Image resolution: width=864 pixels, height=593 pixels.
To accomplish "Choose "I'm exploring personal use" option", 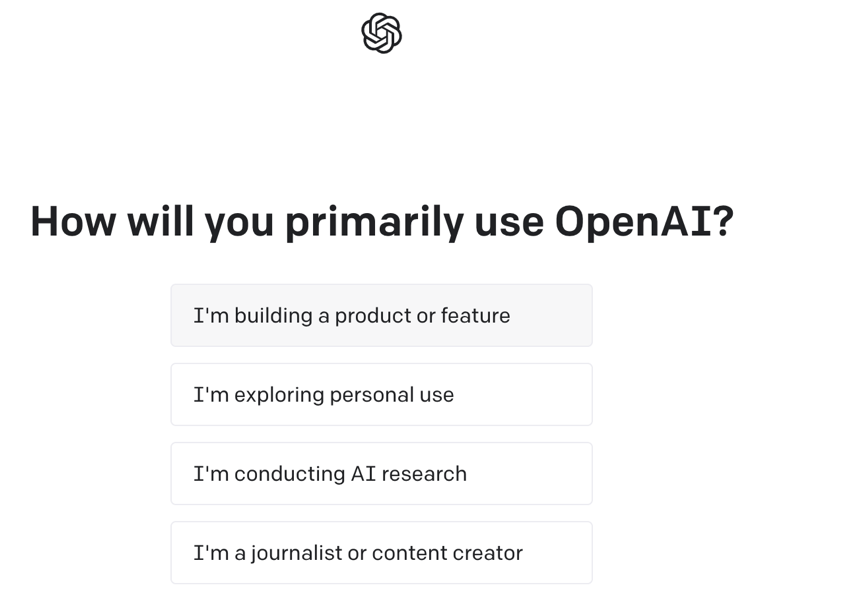I will coord(381,394).
